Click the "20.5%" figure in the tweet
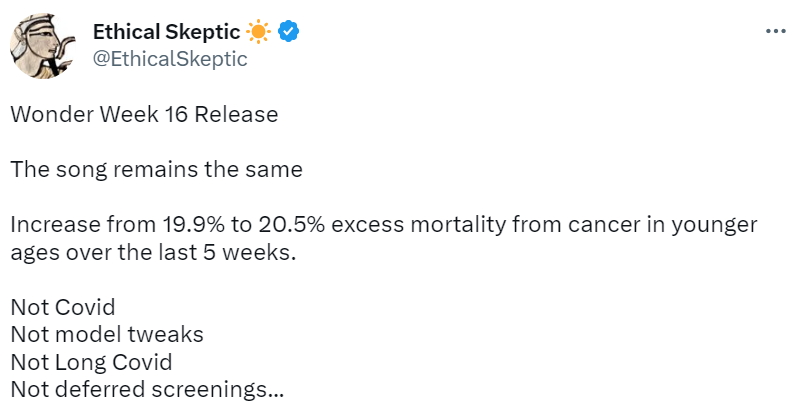The image size is (800, 408). 293,224
